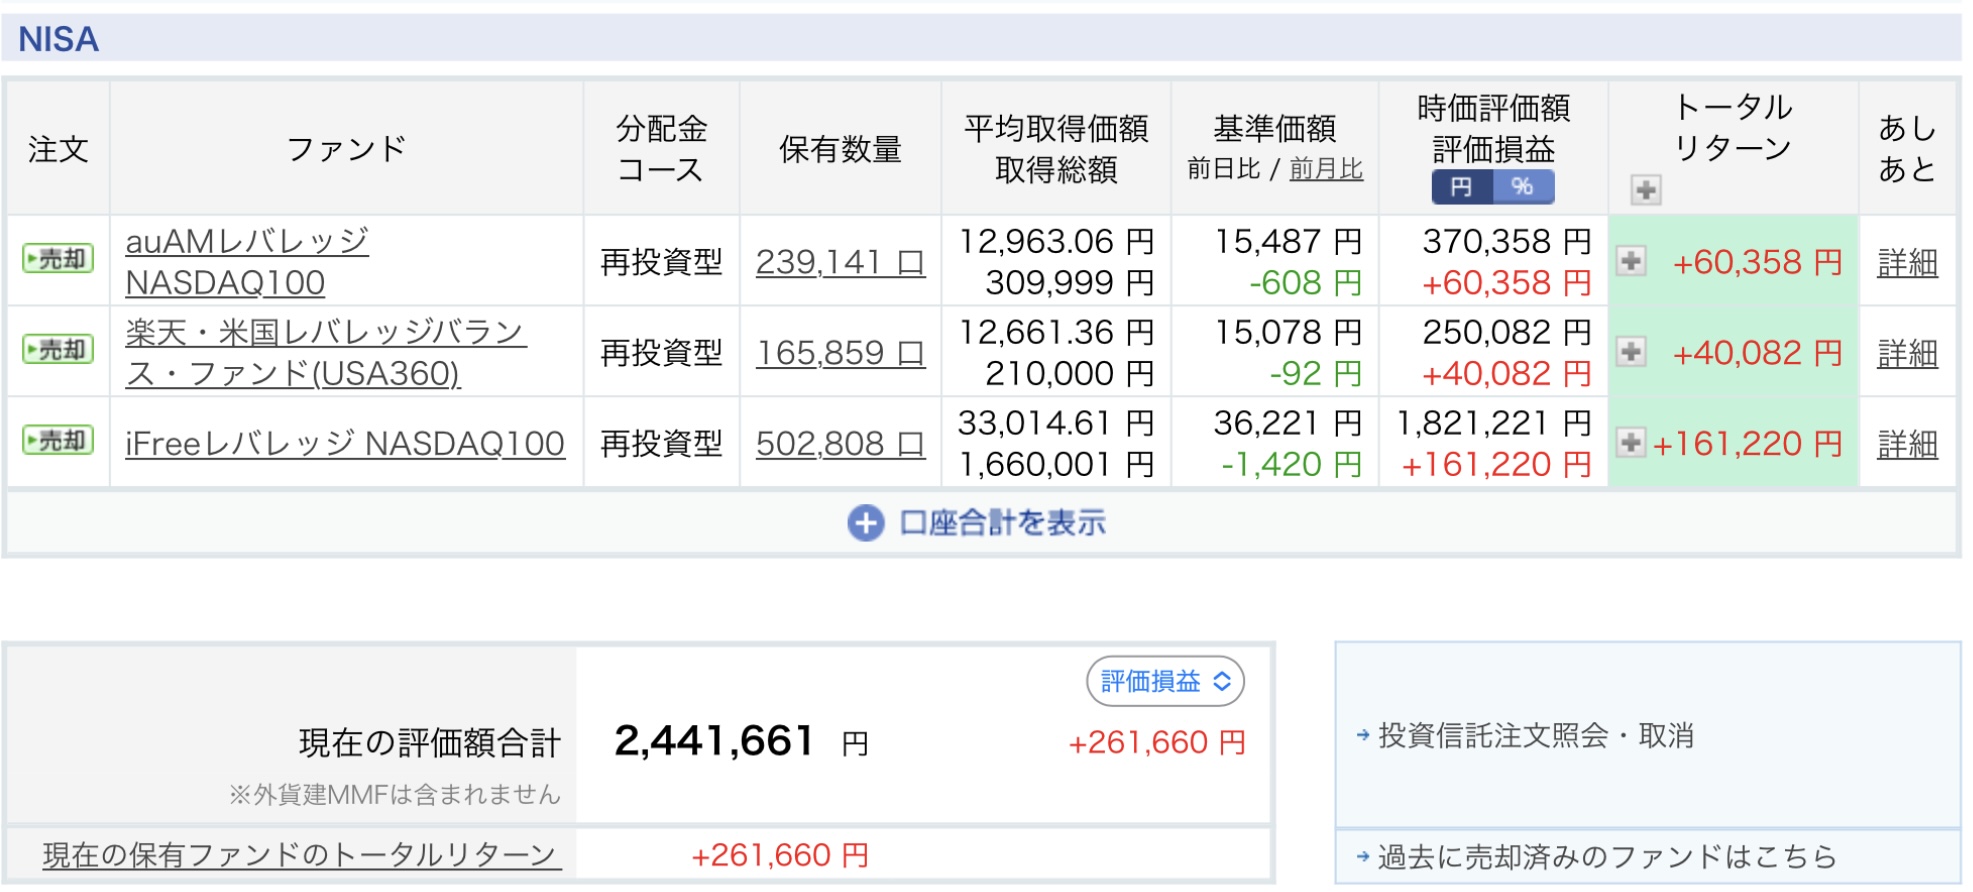Click holding quantity 239,141 口
Screen dimensions: 1973x892
tap(840, 262)
